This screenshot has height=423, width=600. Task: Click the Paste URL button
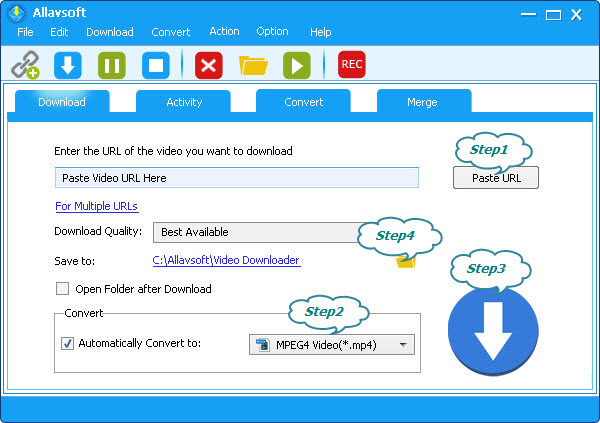(496, 178)
